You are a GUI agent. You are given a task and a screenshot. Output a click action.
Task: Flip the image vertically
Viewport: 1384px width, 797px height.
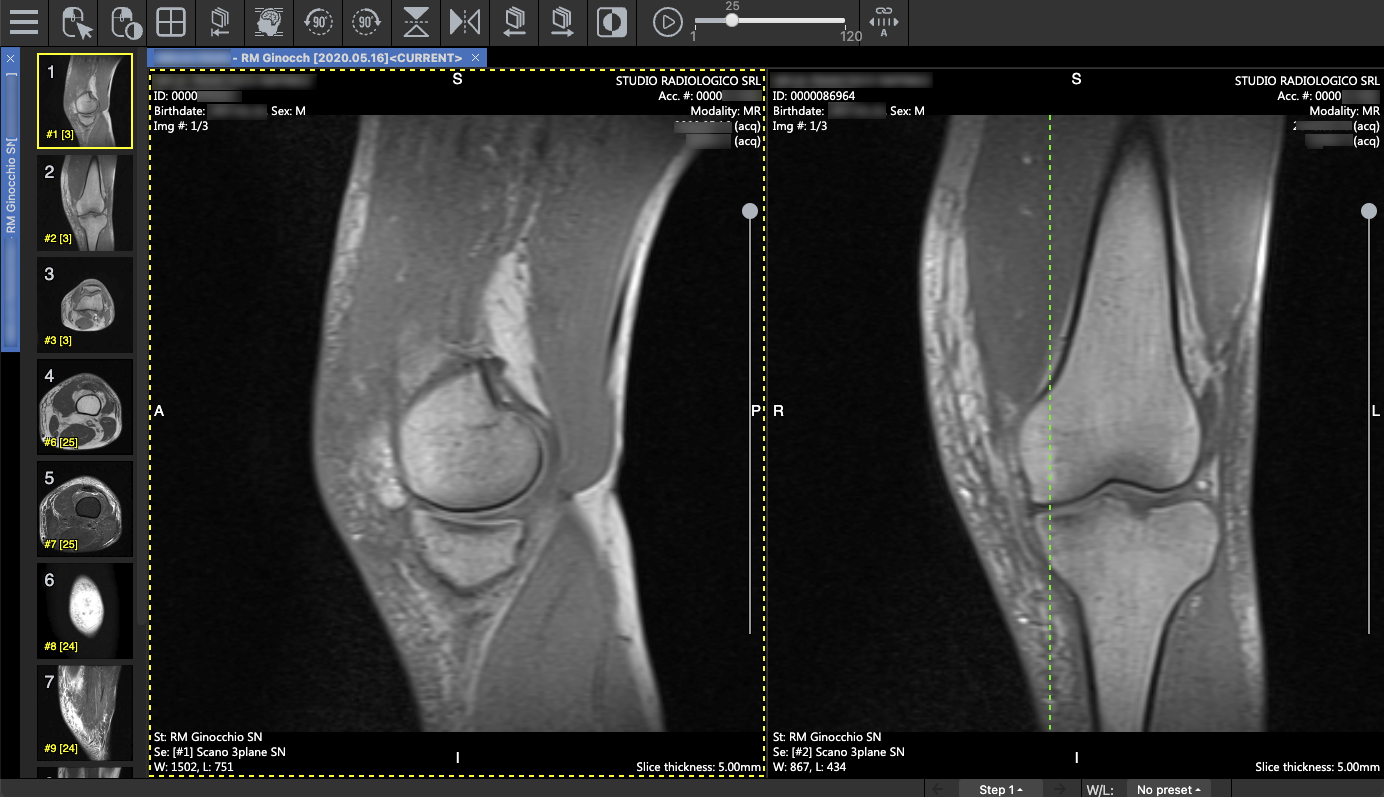pos(416,22)
